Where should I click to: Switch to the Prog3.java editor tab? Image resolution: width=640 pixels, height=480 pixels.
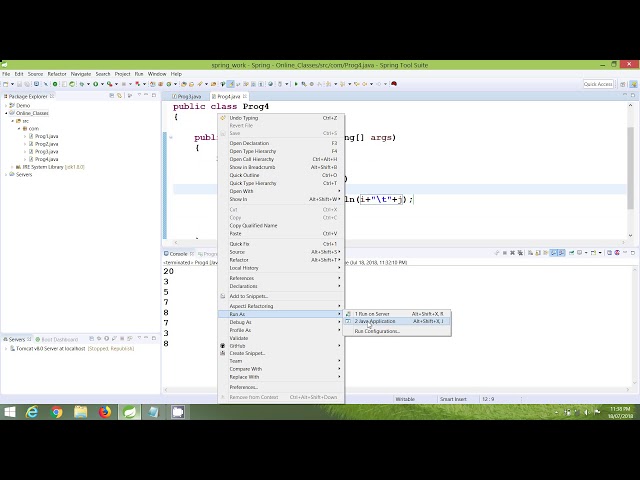[x=187, y=96]
